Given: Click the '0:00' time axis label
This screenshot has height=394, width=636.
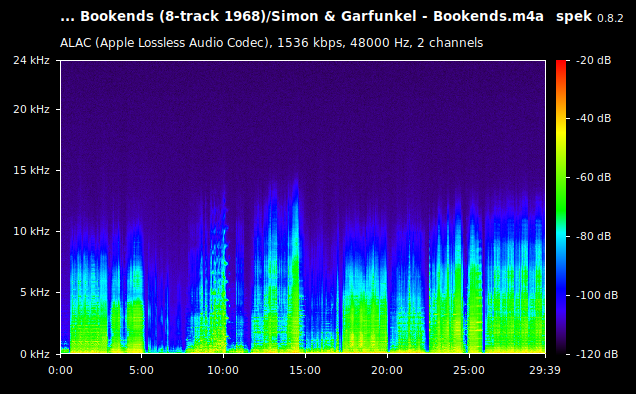Looking at the screenshot, I should [x=60, y=370].
